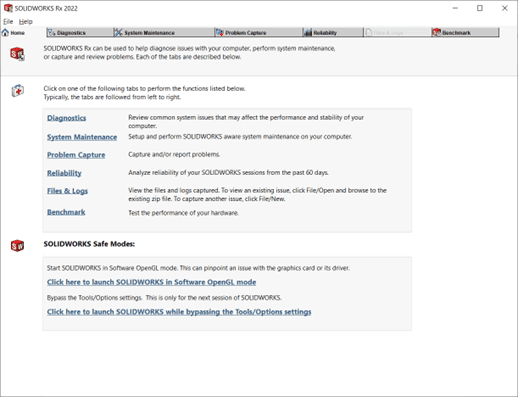Click the Benchmark hyperlink
The height and width of the screenshot is (397, 518).
66,212
